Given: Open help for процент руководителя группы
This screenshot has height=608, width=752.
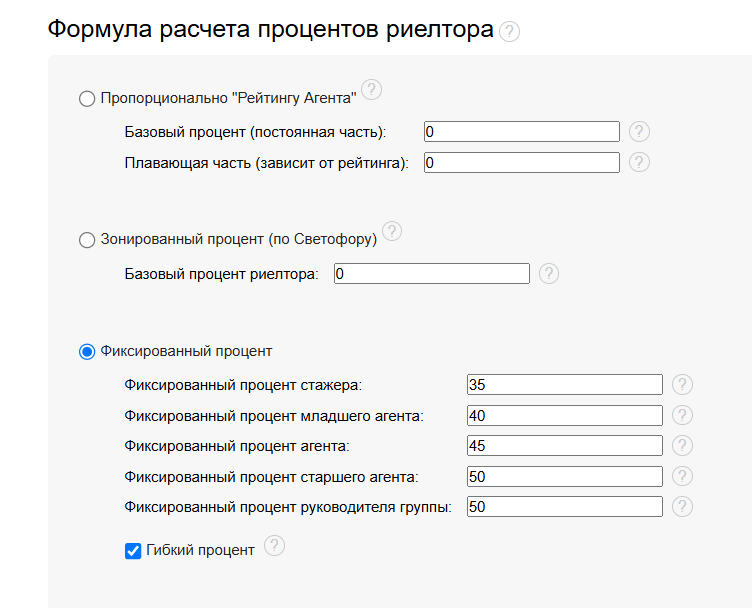Looking at the screenshot, I should 682,507.
